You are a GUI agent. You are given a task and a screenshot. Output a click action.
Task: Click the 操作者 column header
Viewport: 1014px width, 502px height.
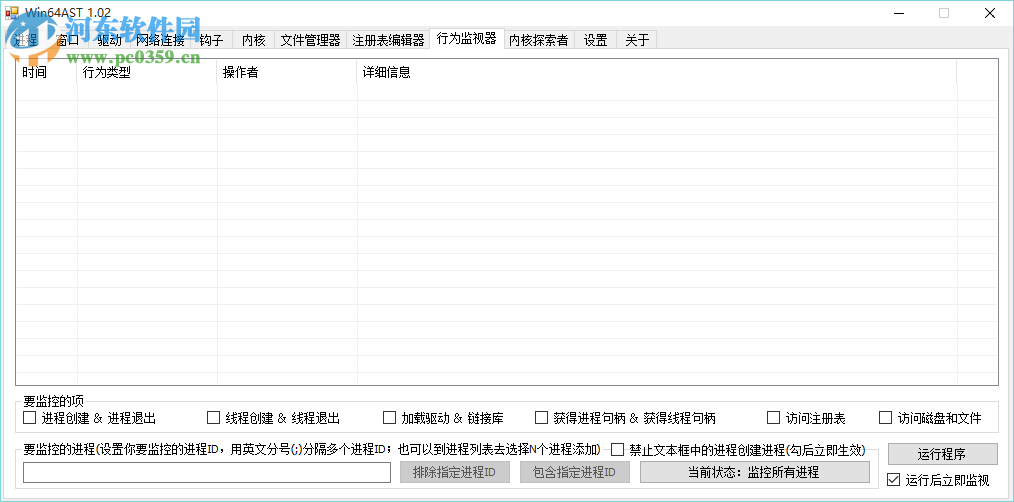(287, 72)
